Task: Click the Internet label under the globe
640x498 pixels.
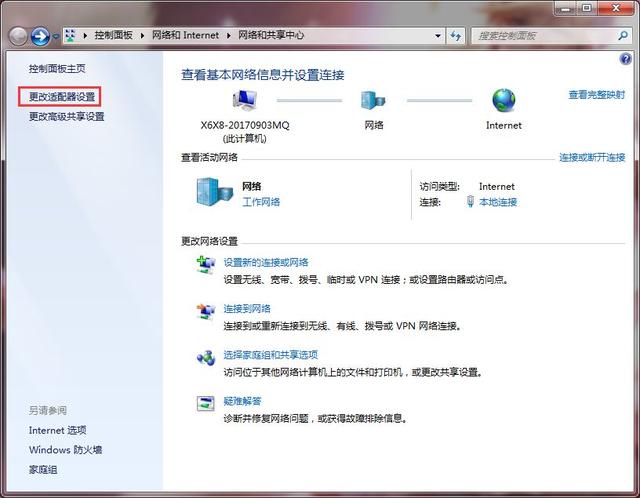Action: [x=504, y=125]
